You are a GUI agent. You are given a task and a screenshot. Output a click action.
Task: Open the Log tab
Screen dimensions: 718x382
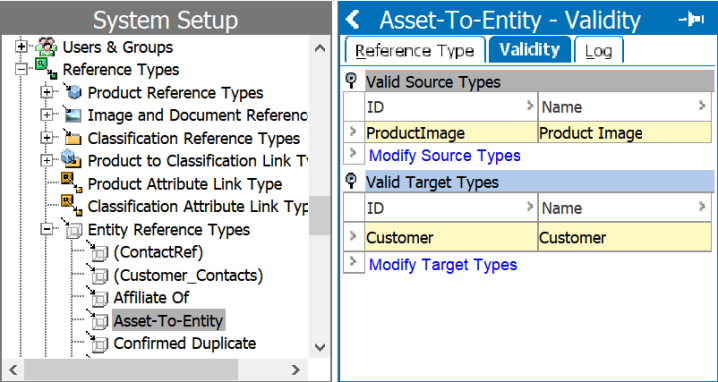click(598, 50)
